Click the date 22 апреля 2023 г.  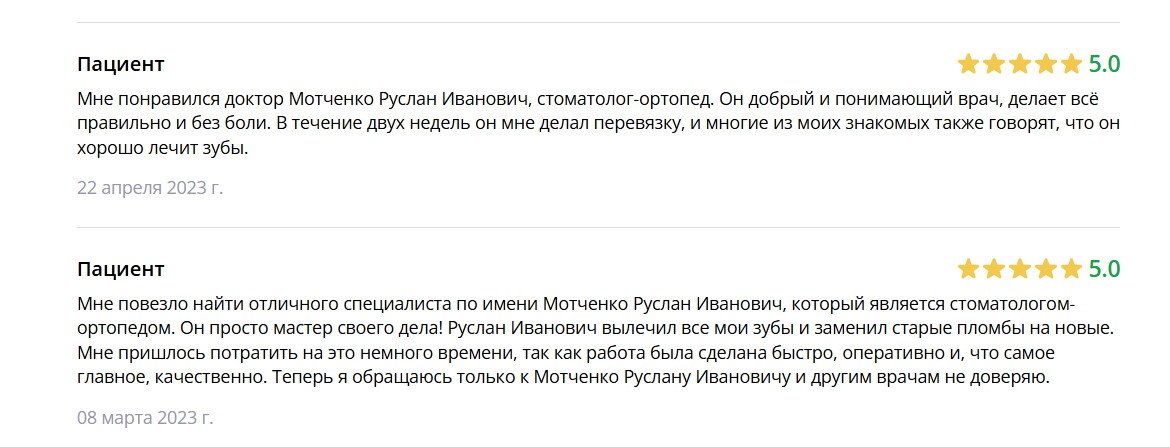150,187
